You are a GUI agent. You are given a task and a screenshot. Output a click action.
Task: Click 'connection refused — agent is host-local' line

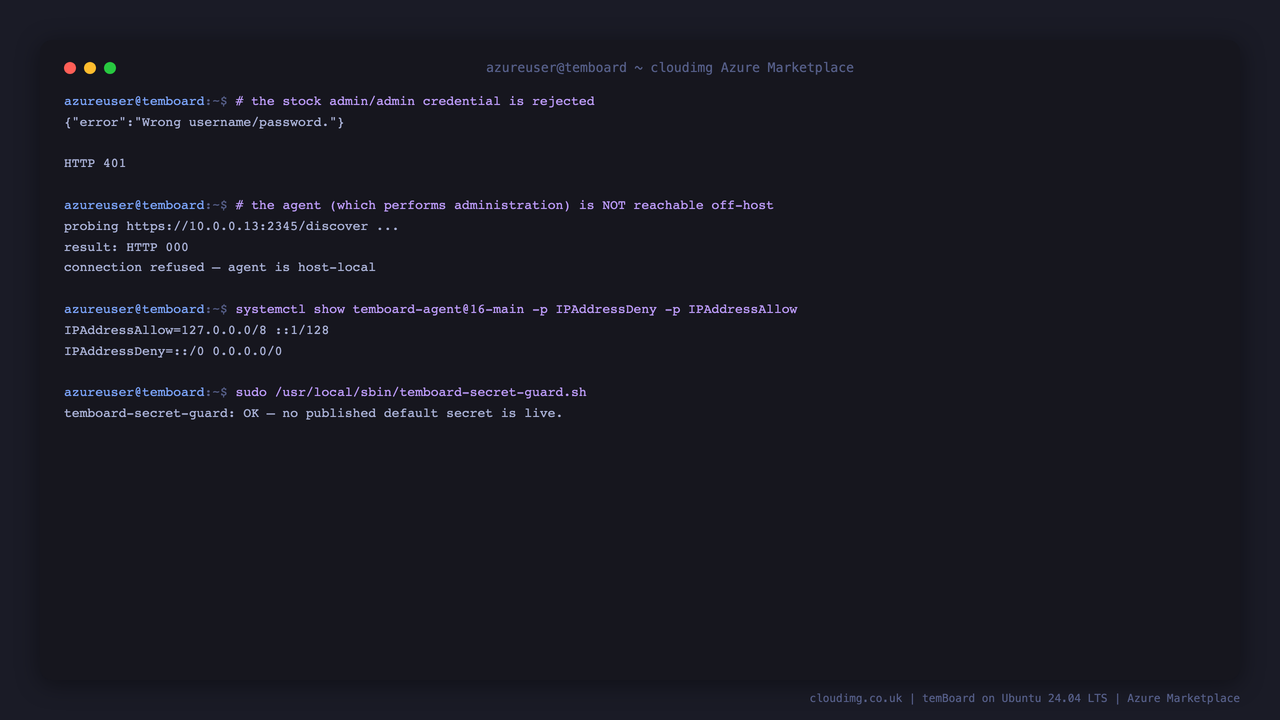(x=220, y=267)
